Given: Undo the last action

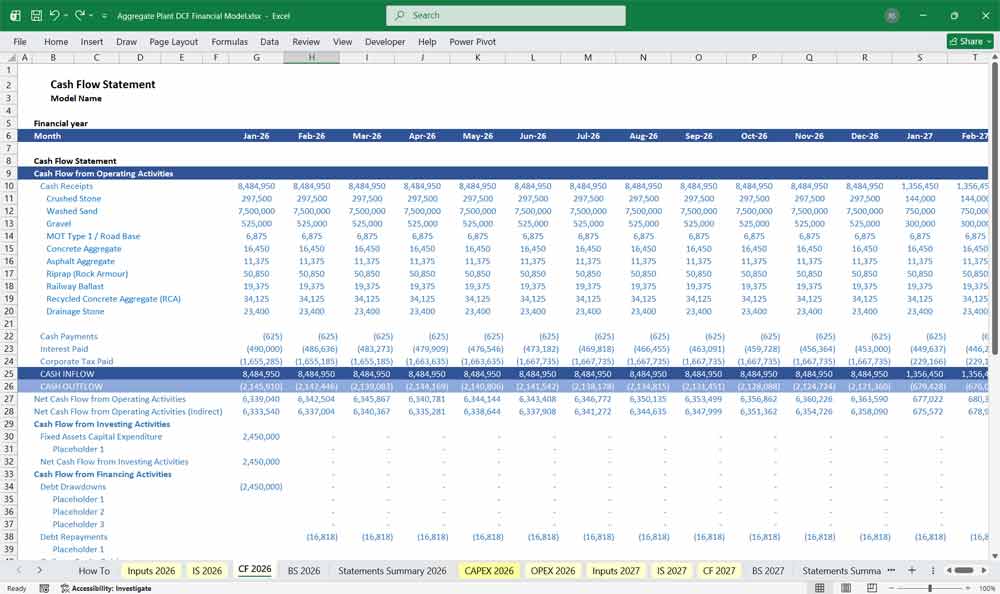Looking at the screenshot, I should point(55,15).
